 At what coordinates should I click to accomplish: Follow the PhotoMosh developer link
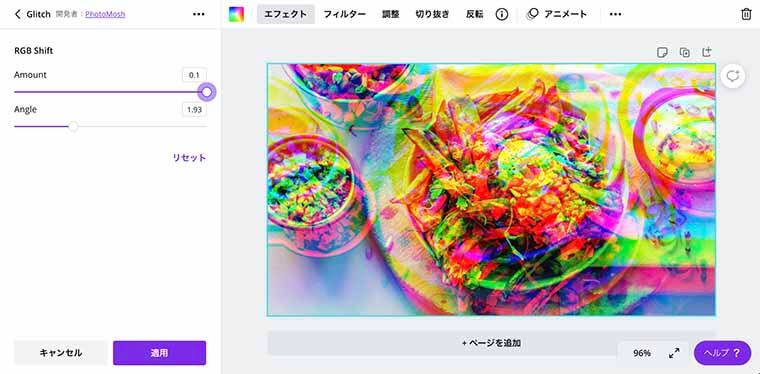click(105, 14)
